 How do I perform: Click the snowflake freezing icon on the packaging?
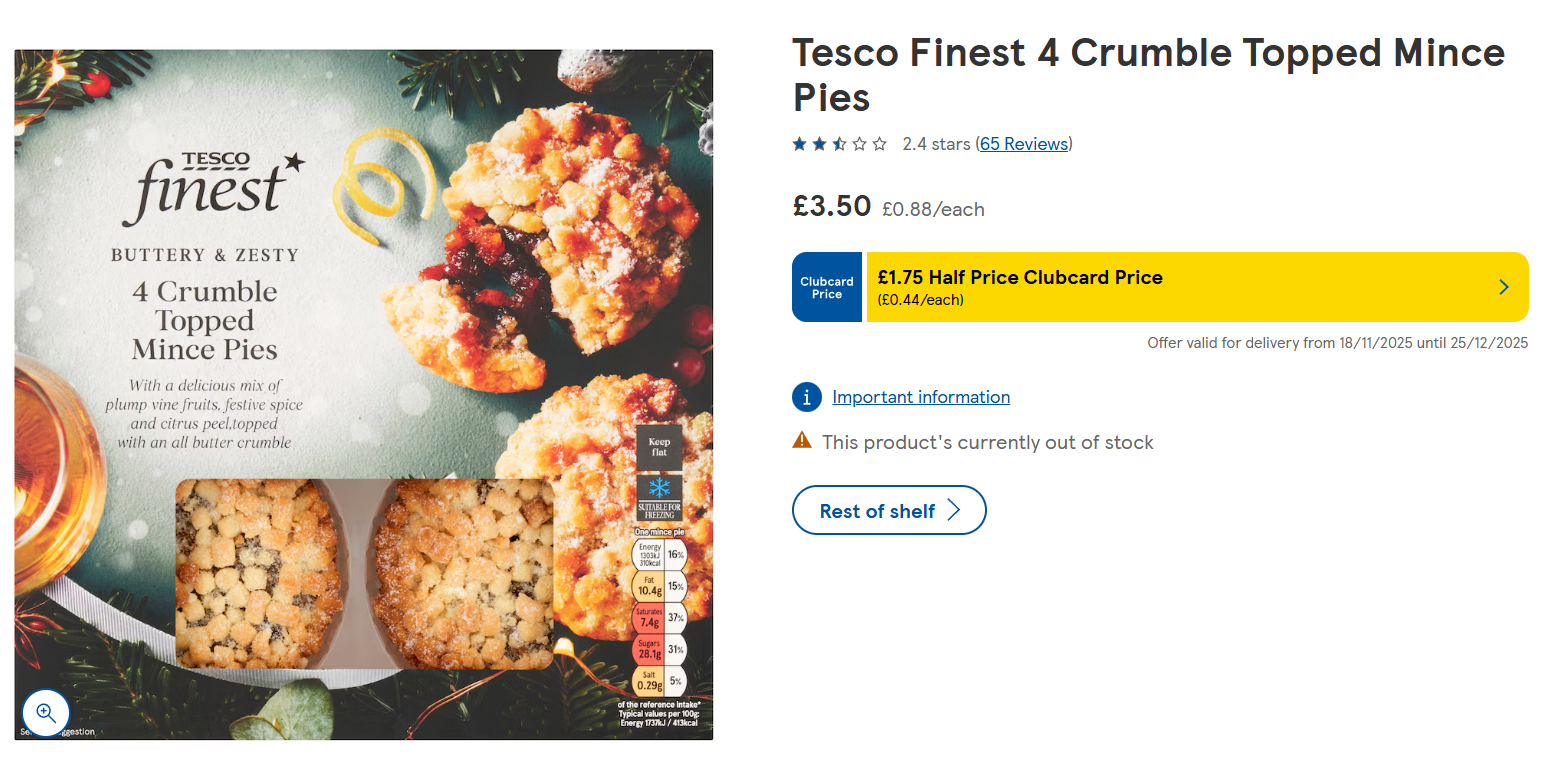click(659, 488)
